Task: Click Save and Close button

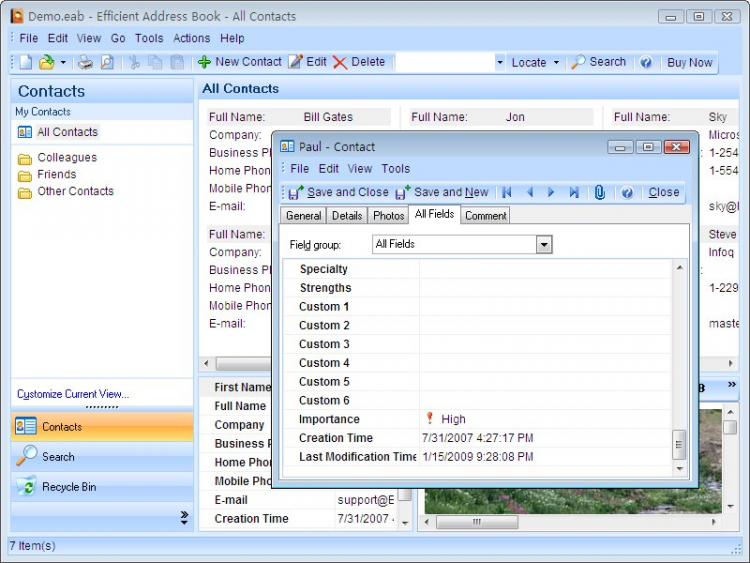Action: click(x=339, y=192)
